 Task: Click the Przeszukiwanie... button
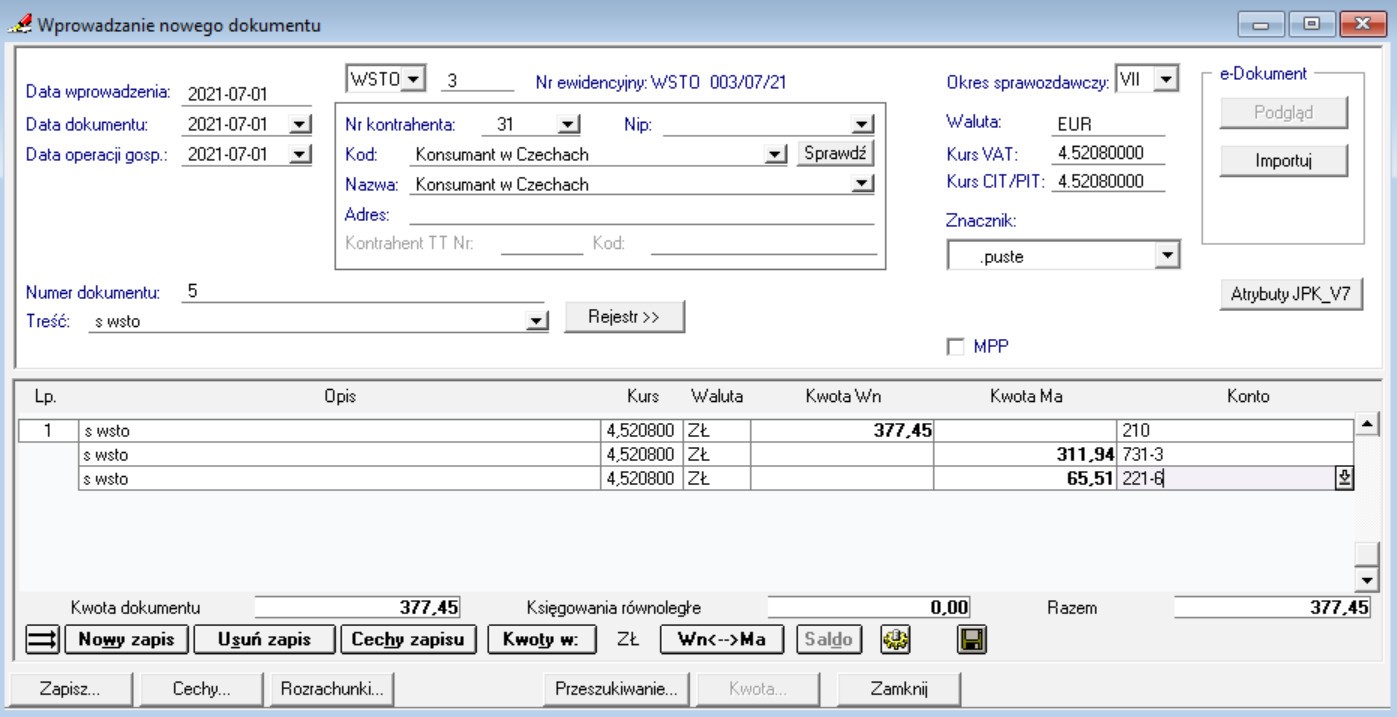(x=616, y=689)
